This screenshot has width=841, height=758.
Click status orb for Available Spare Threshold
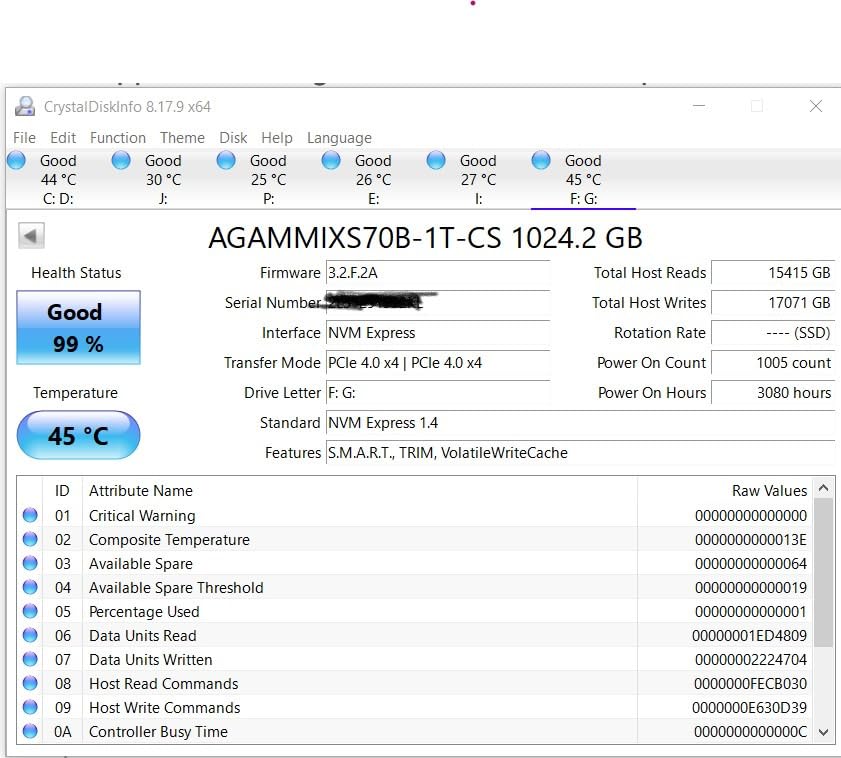(x=30, y=587)
